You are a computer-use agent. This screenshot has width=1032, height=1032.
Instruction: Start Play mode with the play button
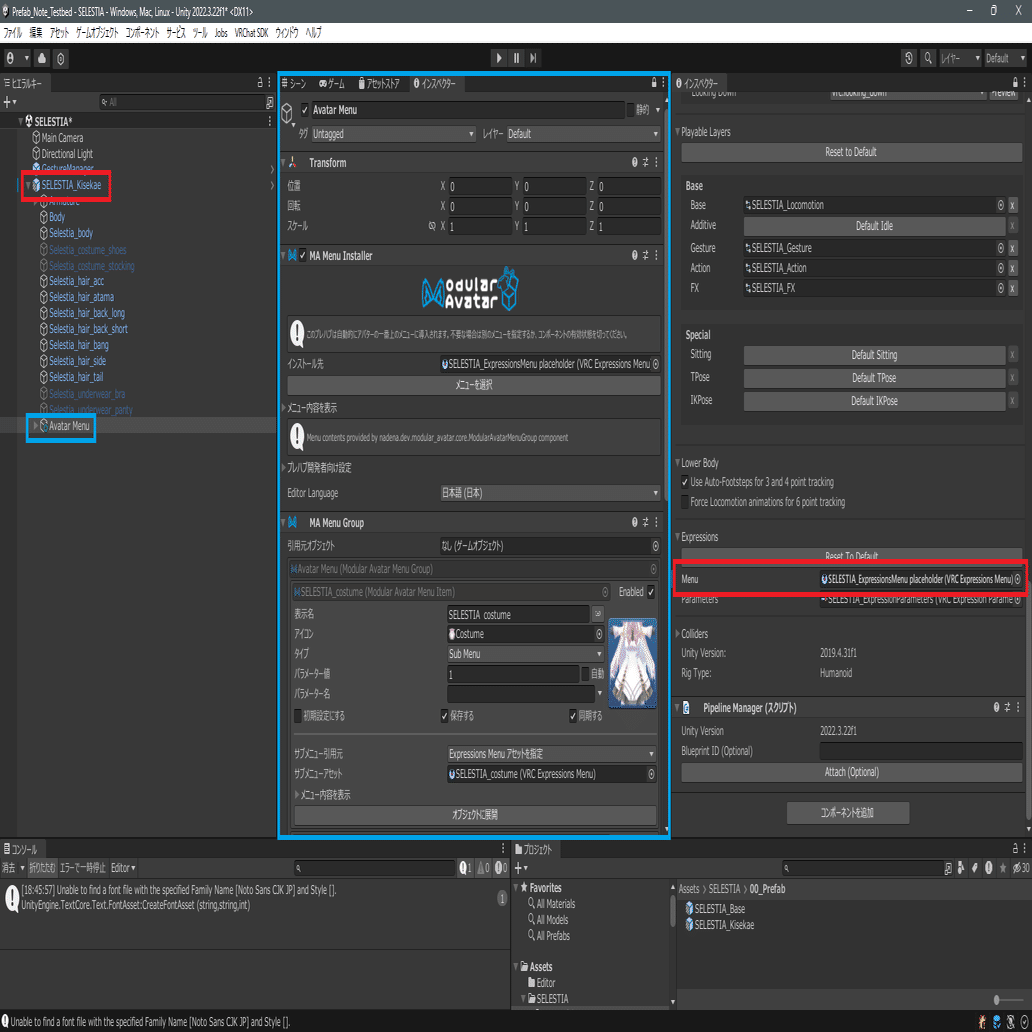(498, 58)
